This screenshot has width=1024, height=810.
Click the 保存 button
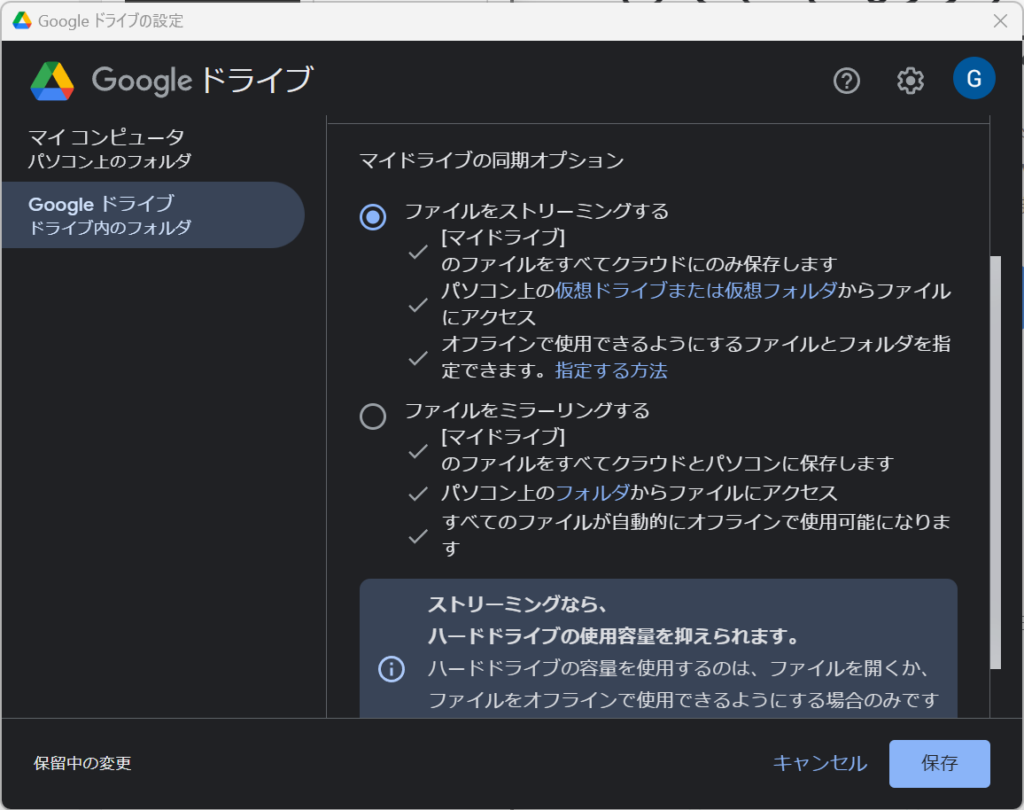point(939,763)
